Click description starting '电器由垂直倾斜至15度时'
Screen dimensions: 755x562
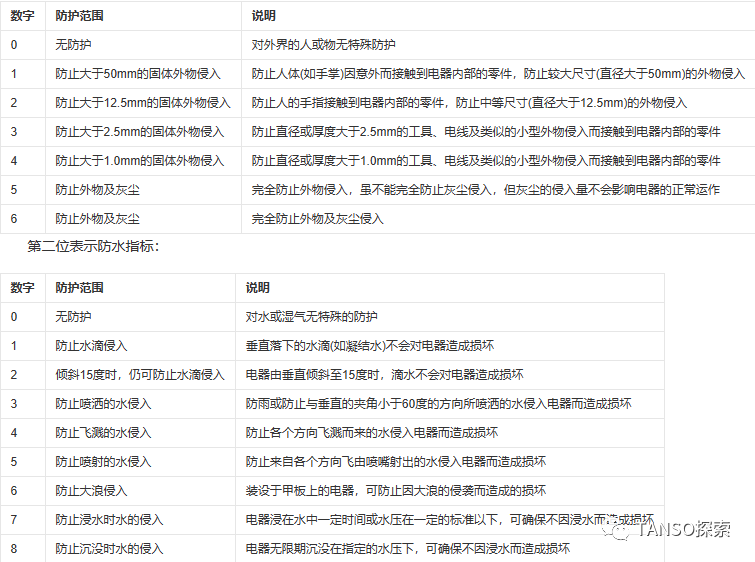(x=385, y=375)
